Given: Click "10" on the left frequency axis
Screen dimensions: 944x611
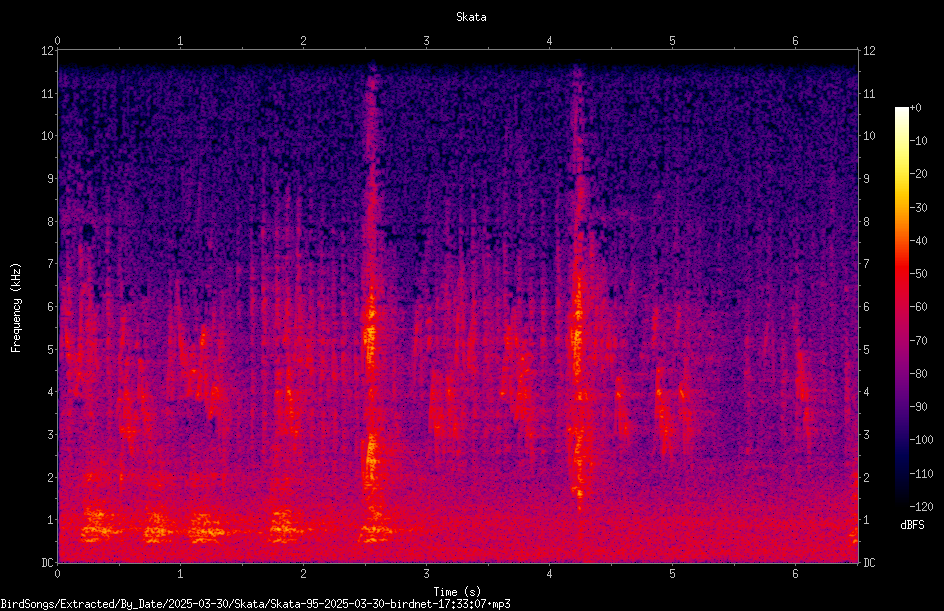Looking at the screenshot, I should tap(47, 135).
